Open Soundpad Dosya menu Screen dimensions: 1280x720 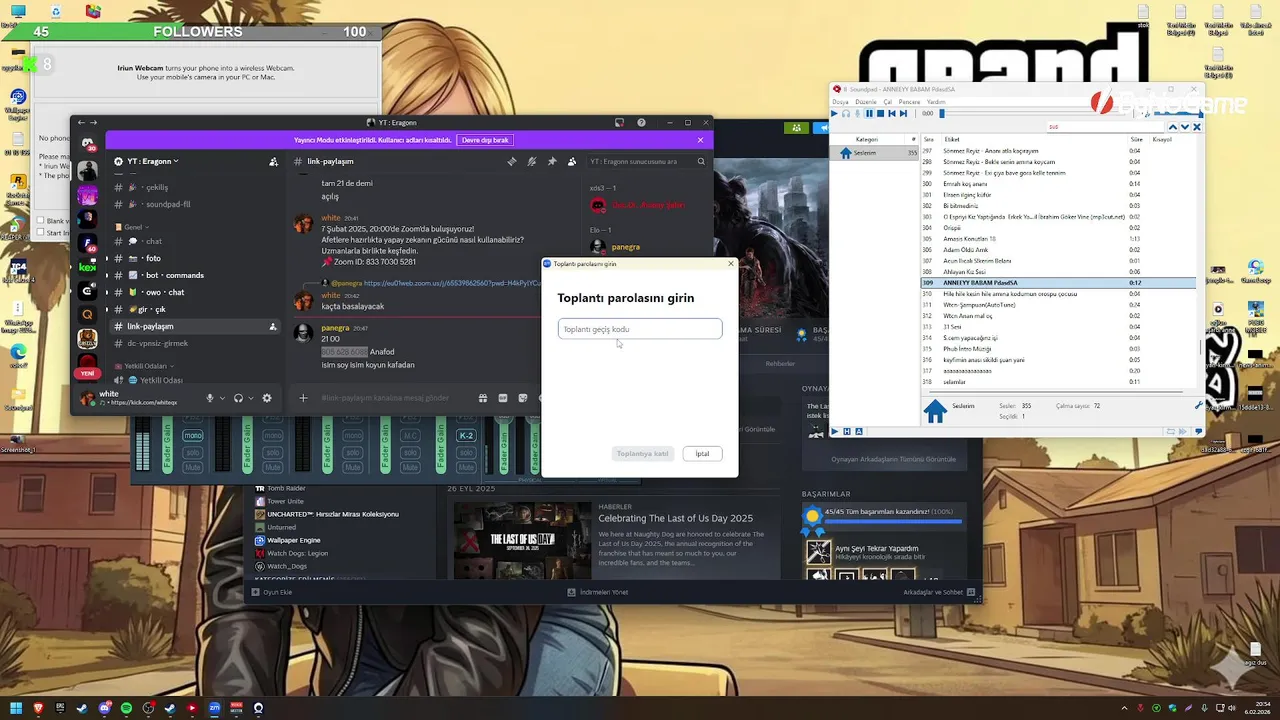pyautogui.click(x=840, y=102)
